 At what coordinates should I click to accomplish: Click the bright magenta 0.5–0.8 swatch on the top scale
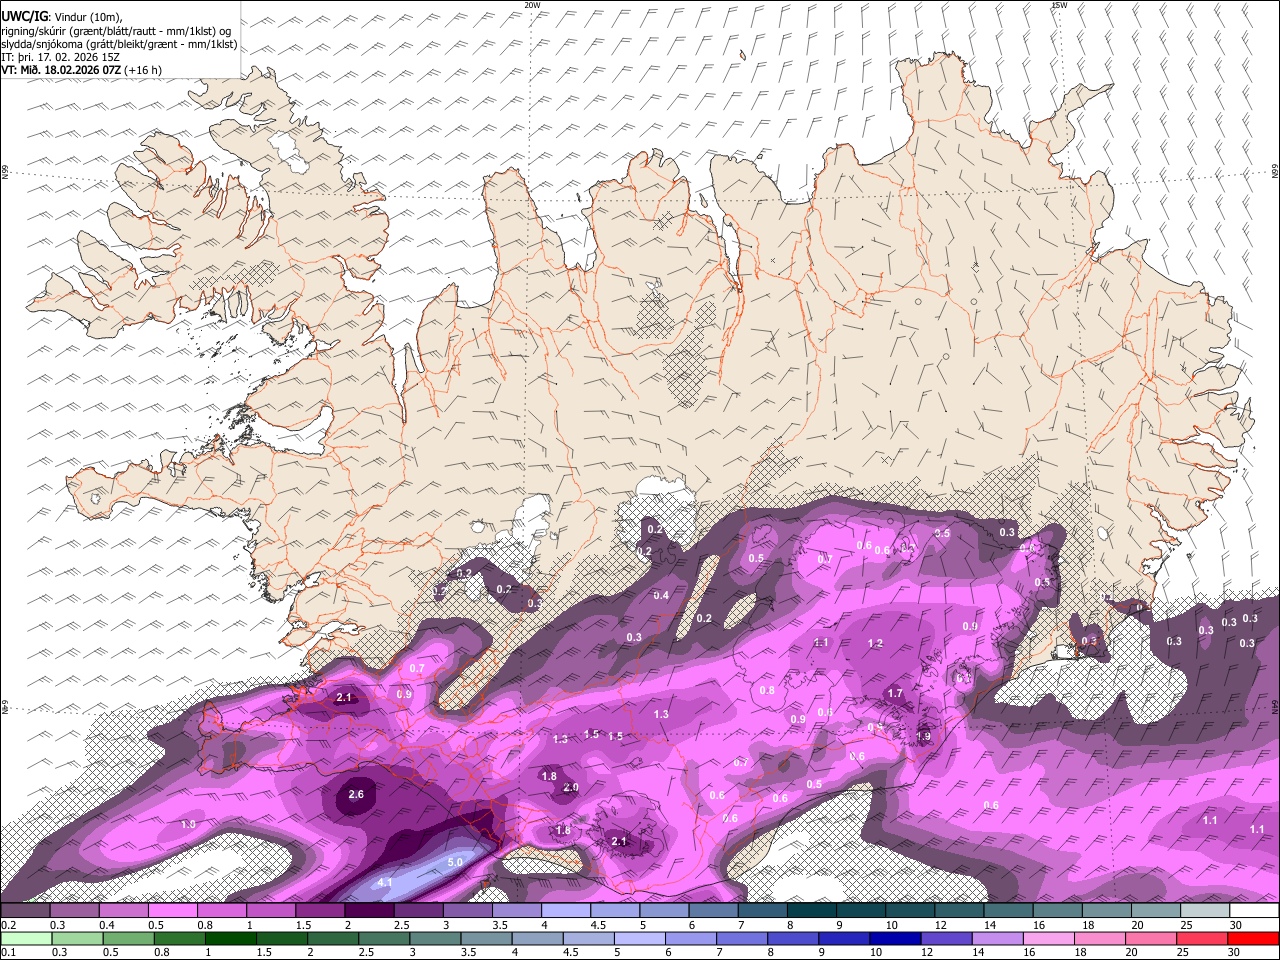coord(173,911)
